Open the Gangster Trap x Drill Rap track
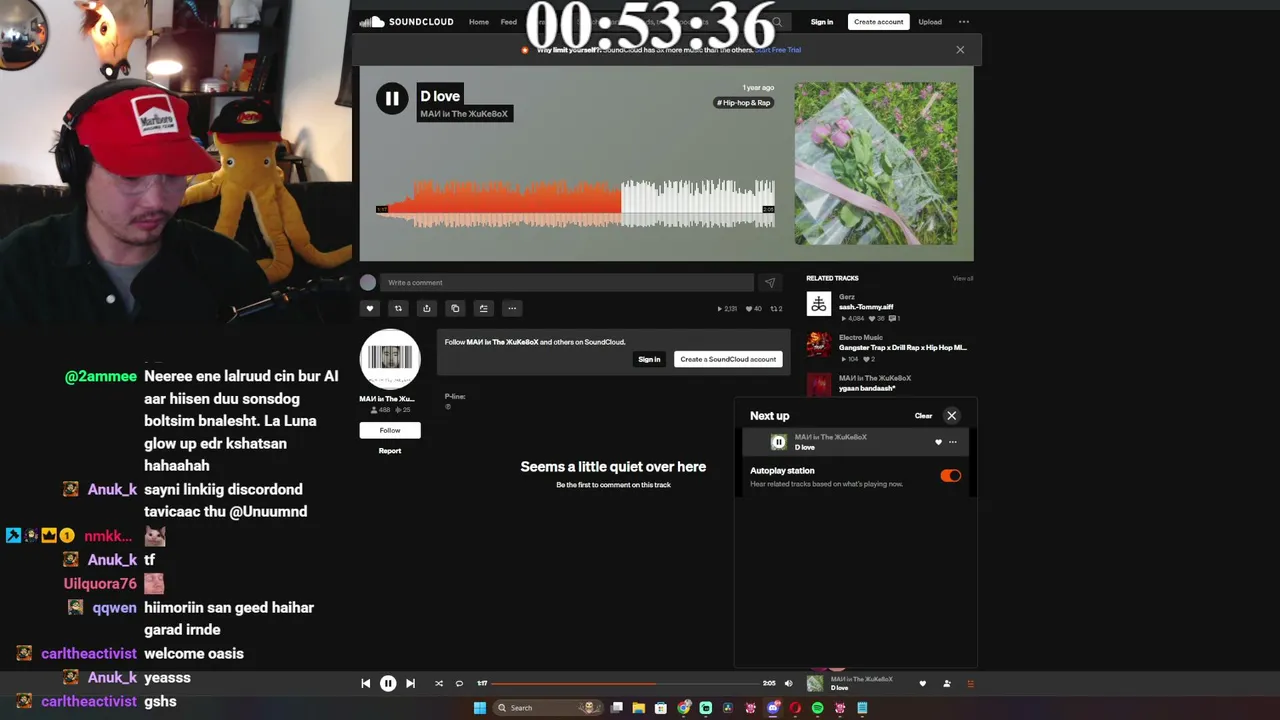Screen dimensions: 1280x720 coord(903,348)
